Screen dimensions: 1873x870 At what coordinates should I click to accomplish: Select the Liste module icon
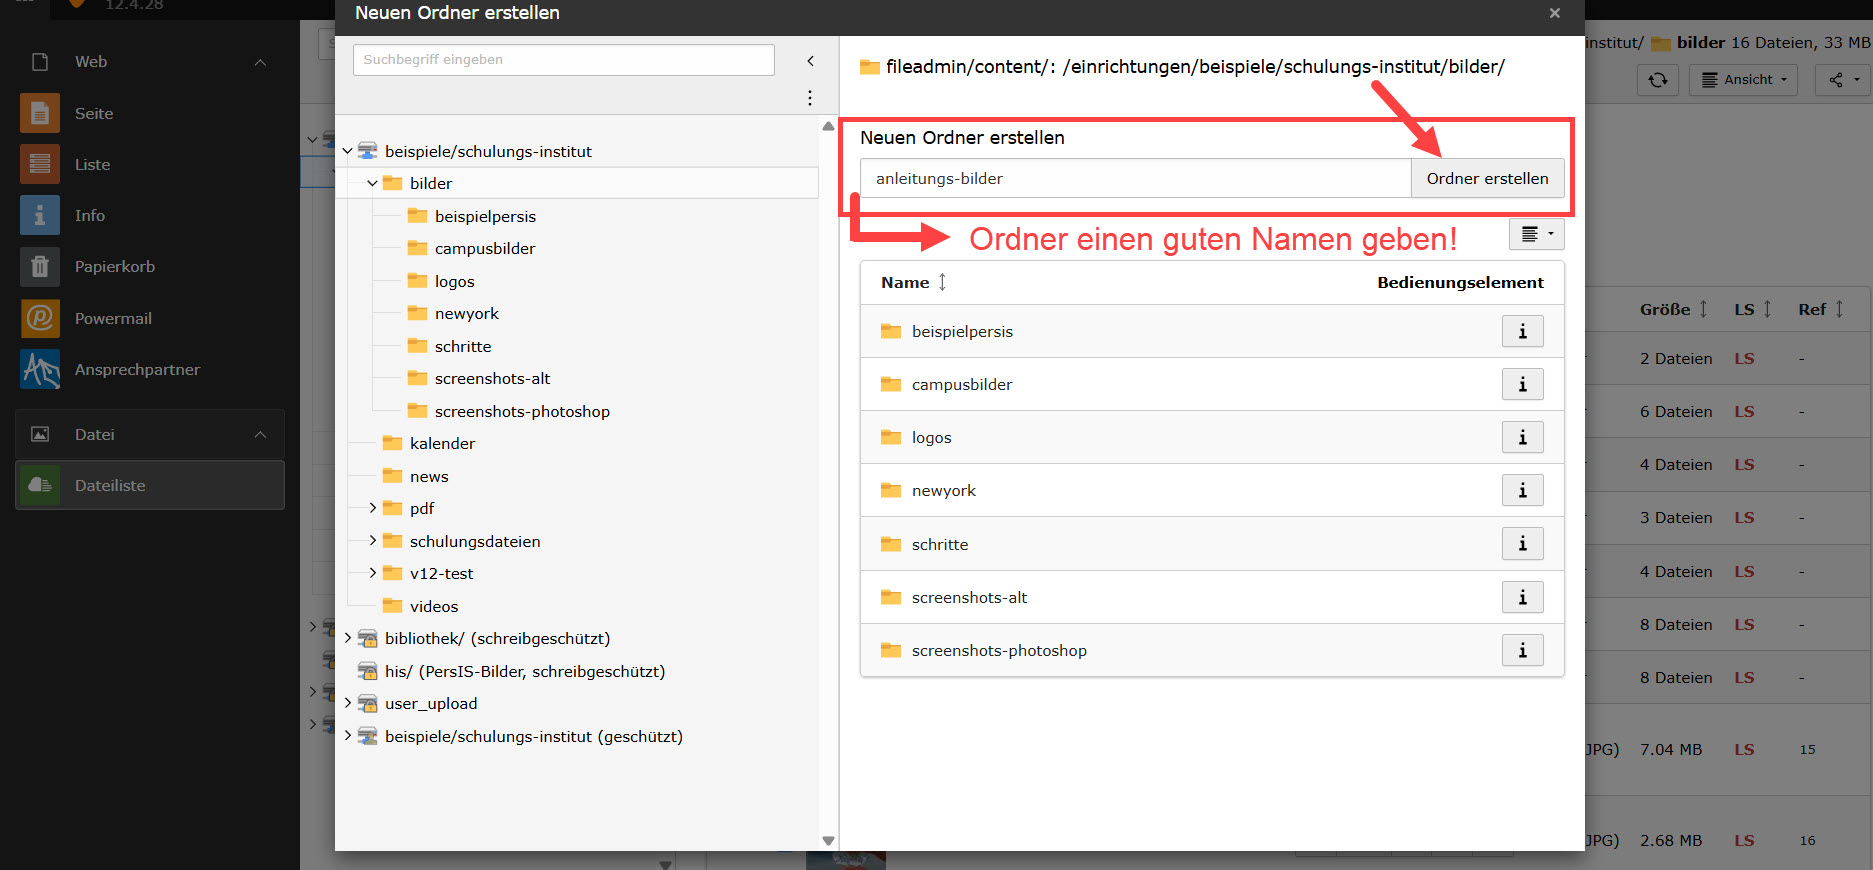point(40,164)
